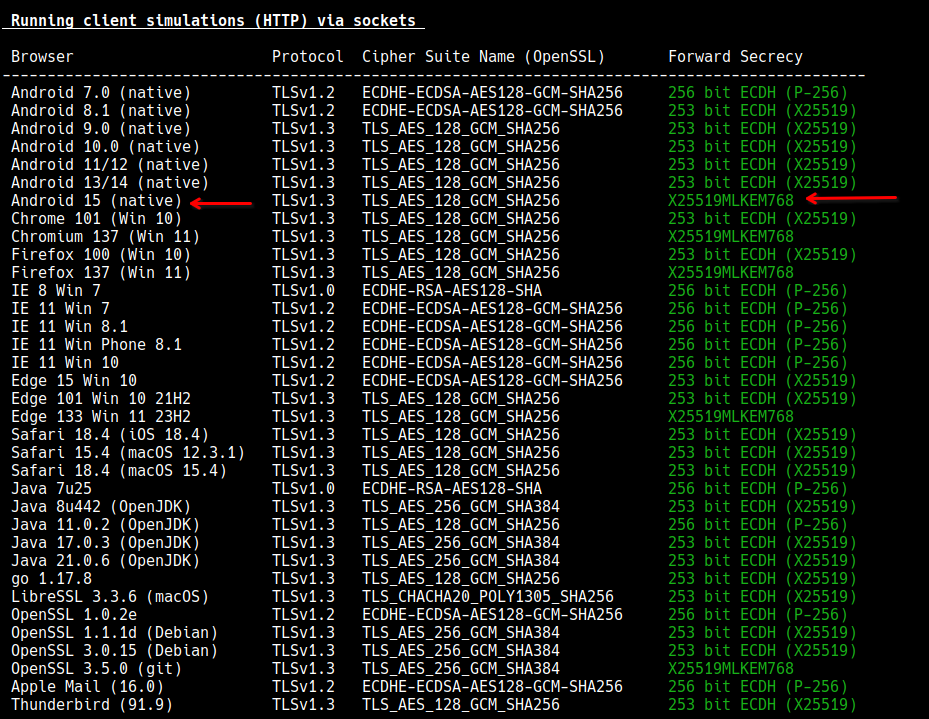Click TLS_CHACHA20_POLY1305_SHA256 cipher name

pyautogui.click(x=488, y=597)
